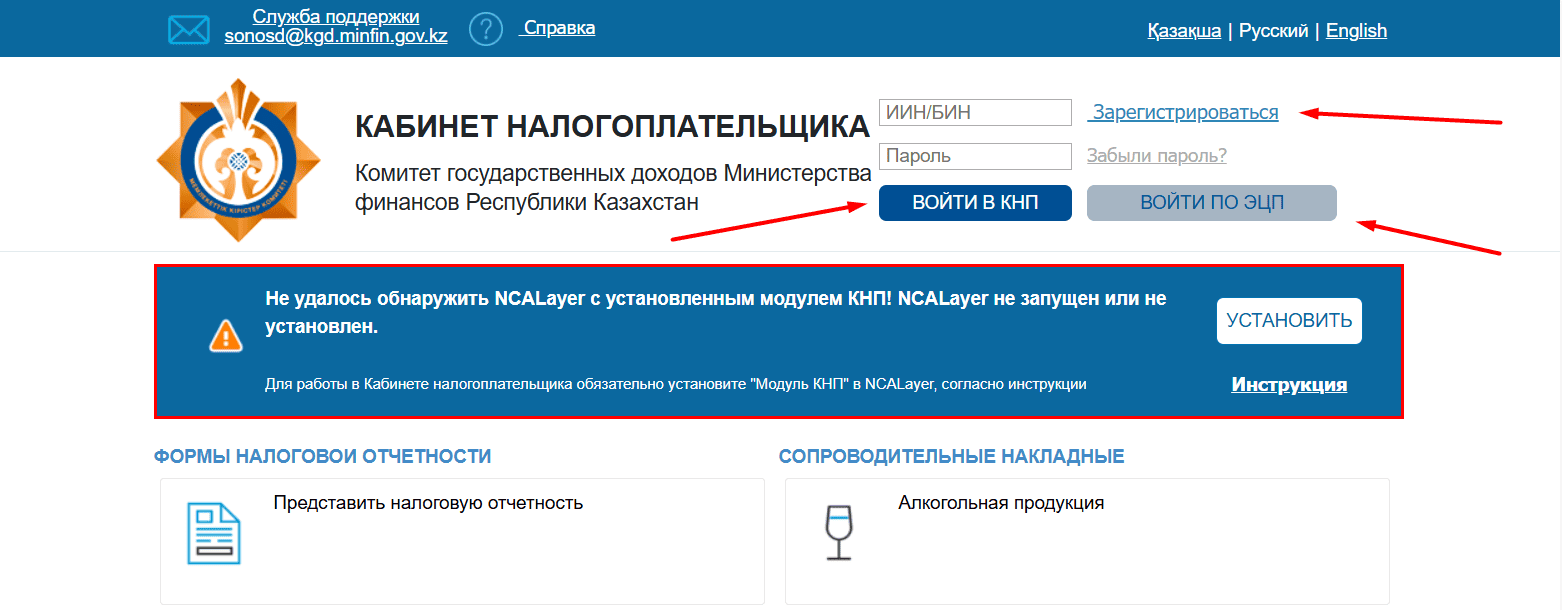Switch language to Қазақша
Image resolution: width=1562 pixels, height=610 pixels.
[1184, 30]
